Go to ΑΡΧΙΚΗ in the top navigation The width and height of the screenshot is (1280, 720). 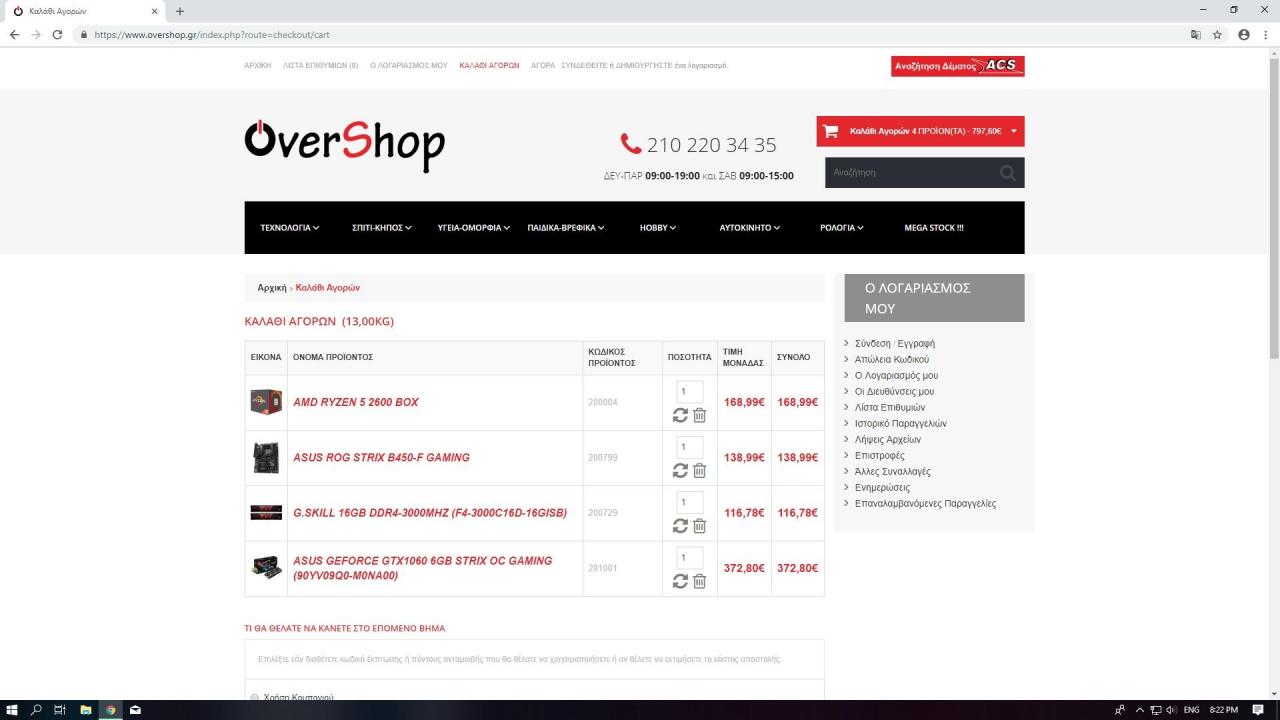pos(258,65)
